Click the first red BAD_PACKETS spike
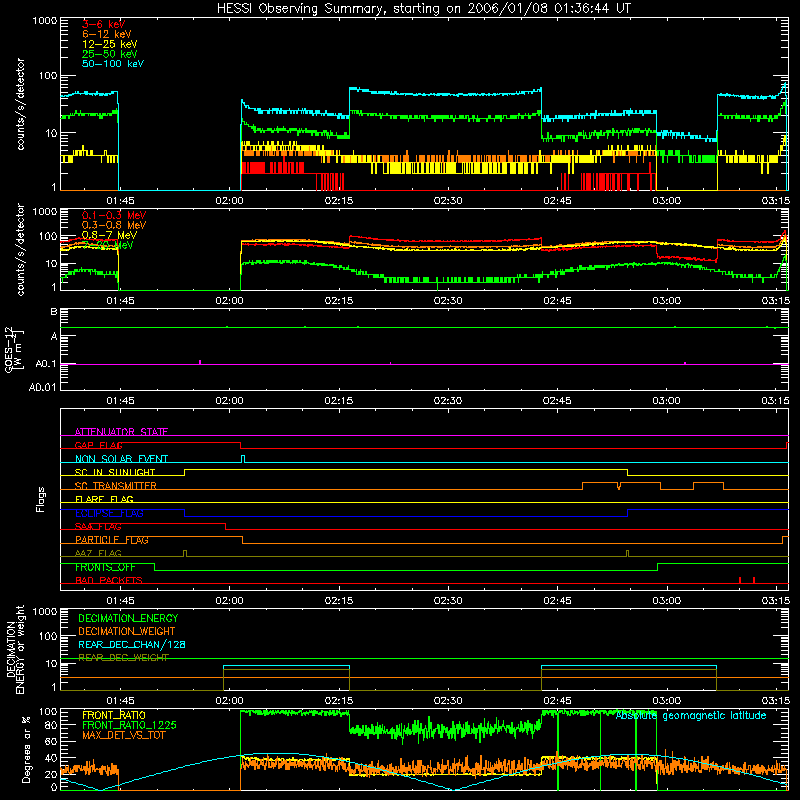 pos(740,580)
